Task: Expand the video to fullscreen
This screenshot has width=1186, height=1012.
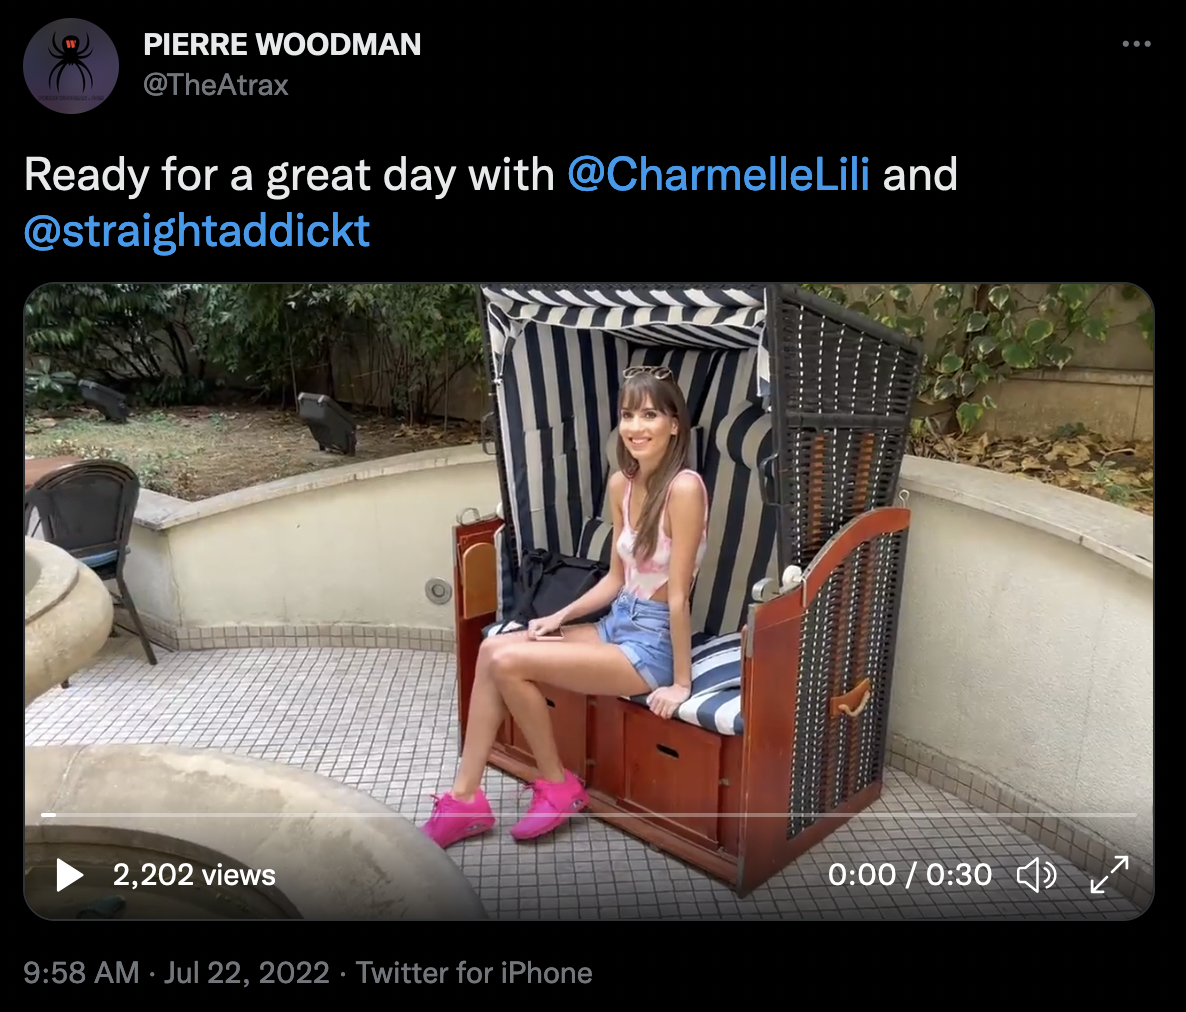Action: point(1109,875)
